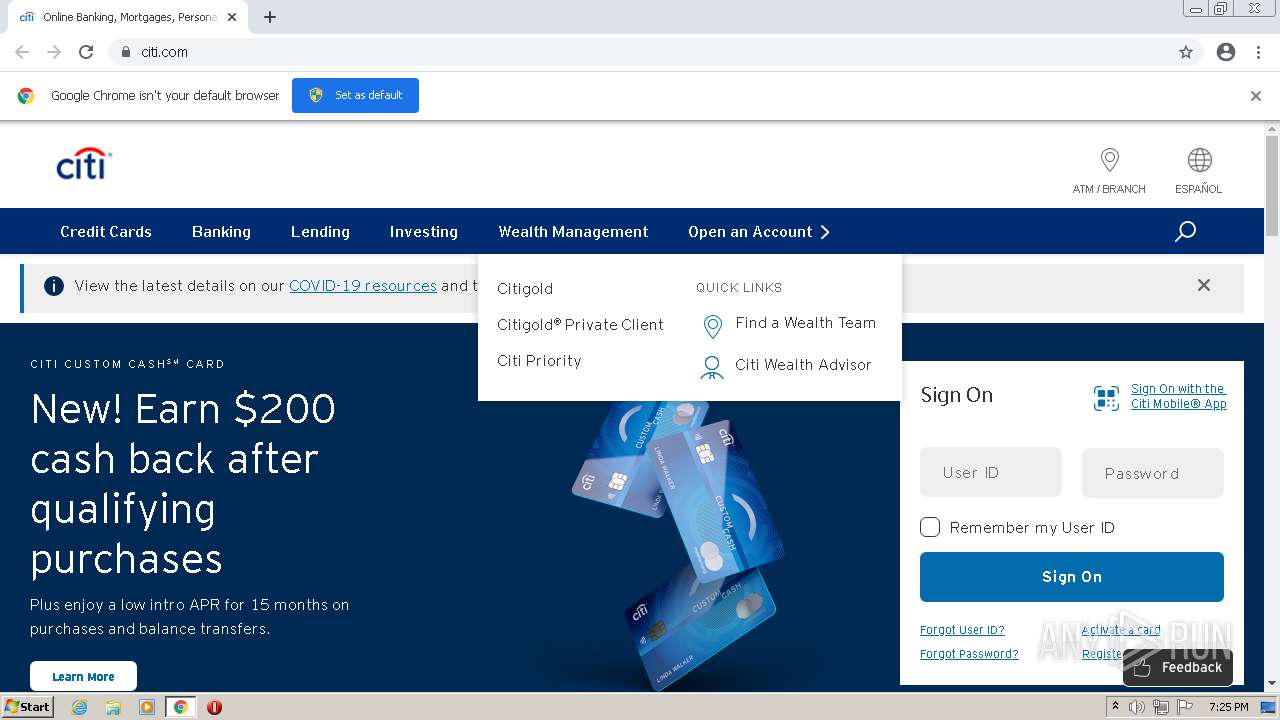Bookmark the page with the star icon
Image resolution: width=1280 pixels, height=720 pixels.
tap(1186, 52)
